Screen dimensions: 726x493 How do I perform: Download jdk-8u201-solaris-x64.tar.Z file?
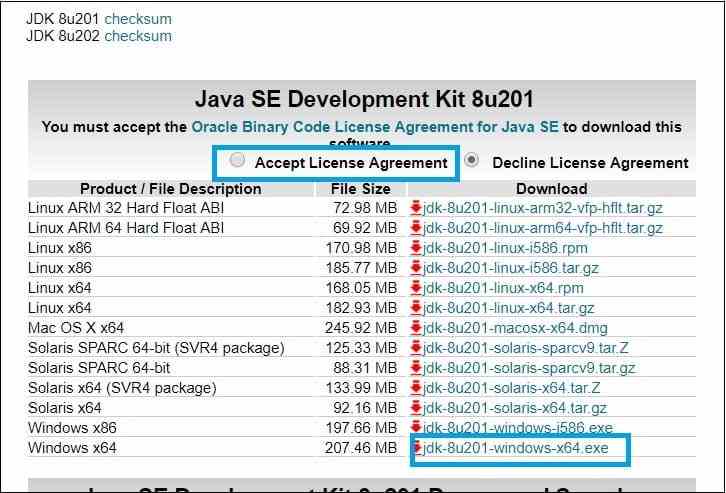pos(512,388)
